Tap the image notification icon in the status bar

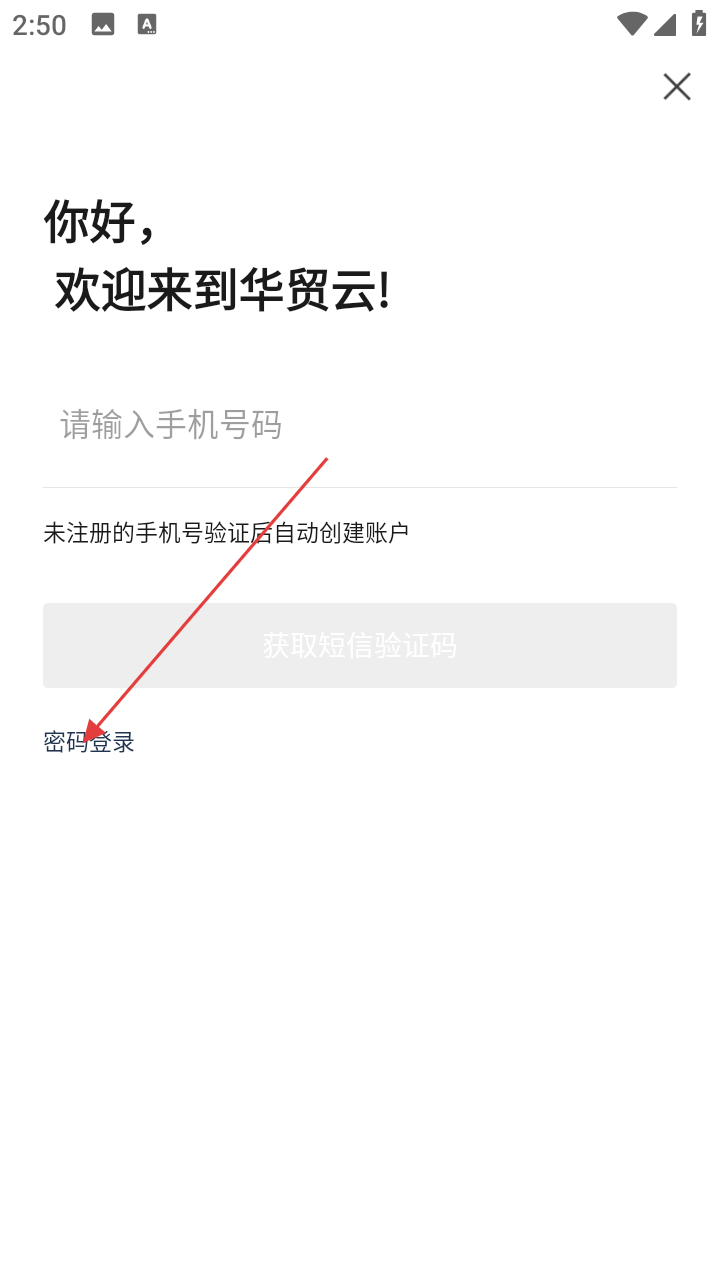tap(103, 25)
